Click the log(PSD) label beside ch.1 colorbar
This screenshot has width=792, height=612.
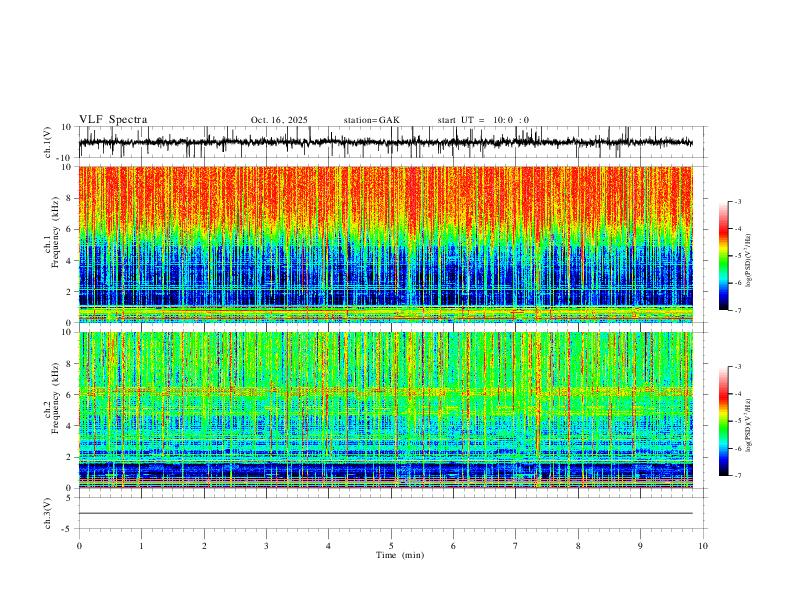(748, 261)
